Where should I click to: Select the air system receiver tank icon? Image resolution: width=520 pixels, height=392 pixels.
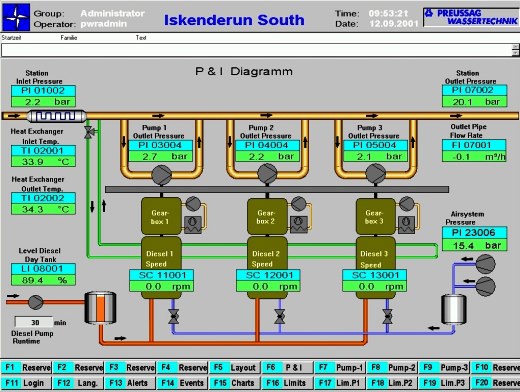454,309
